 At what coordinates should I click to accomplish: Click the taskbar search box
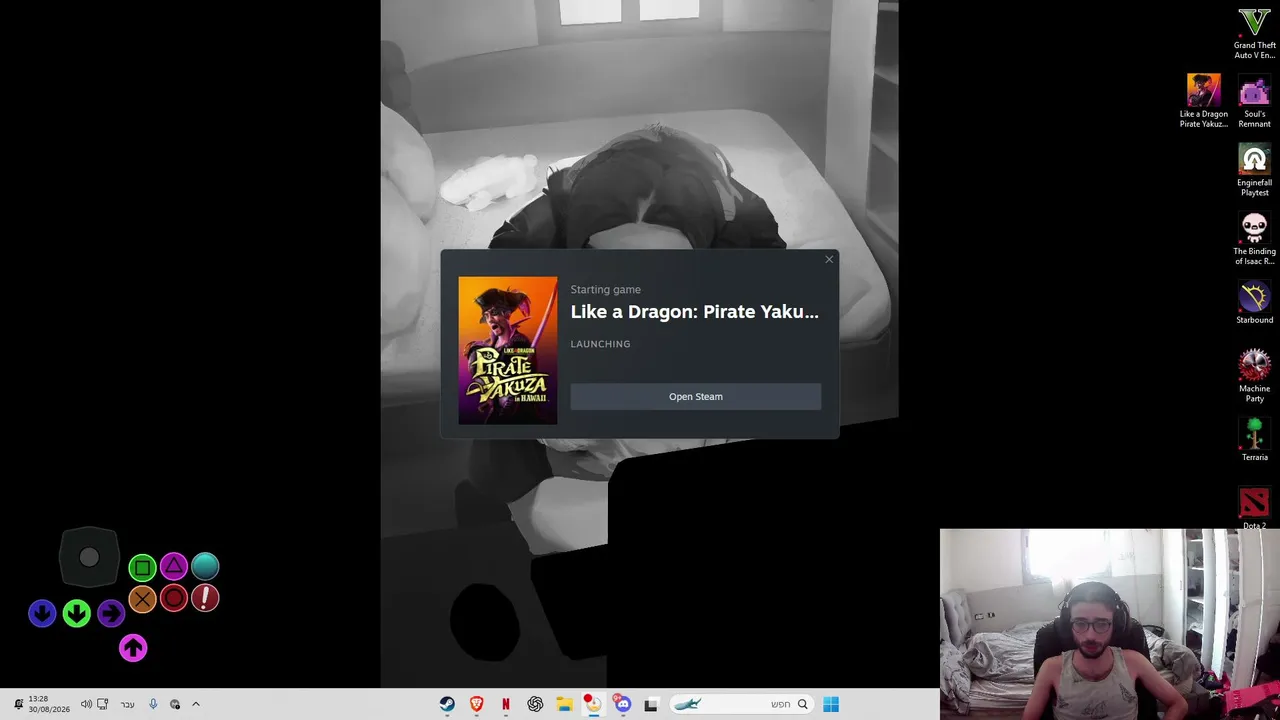point(741,704)
